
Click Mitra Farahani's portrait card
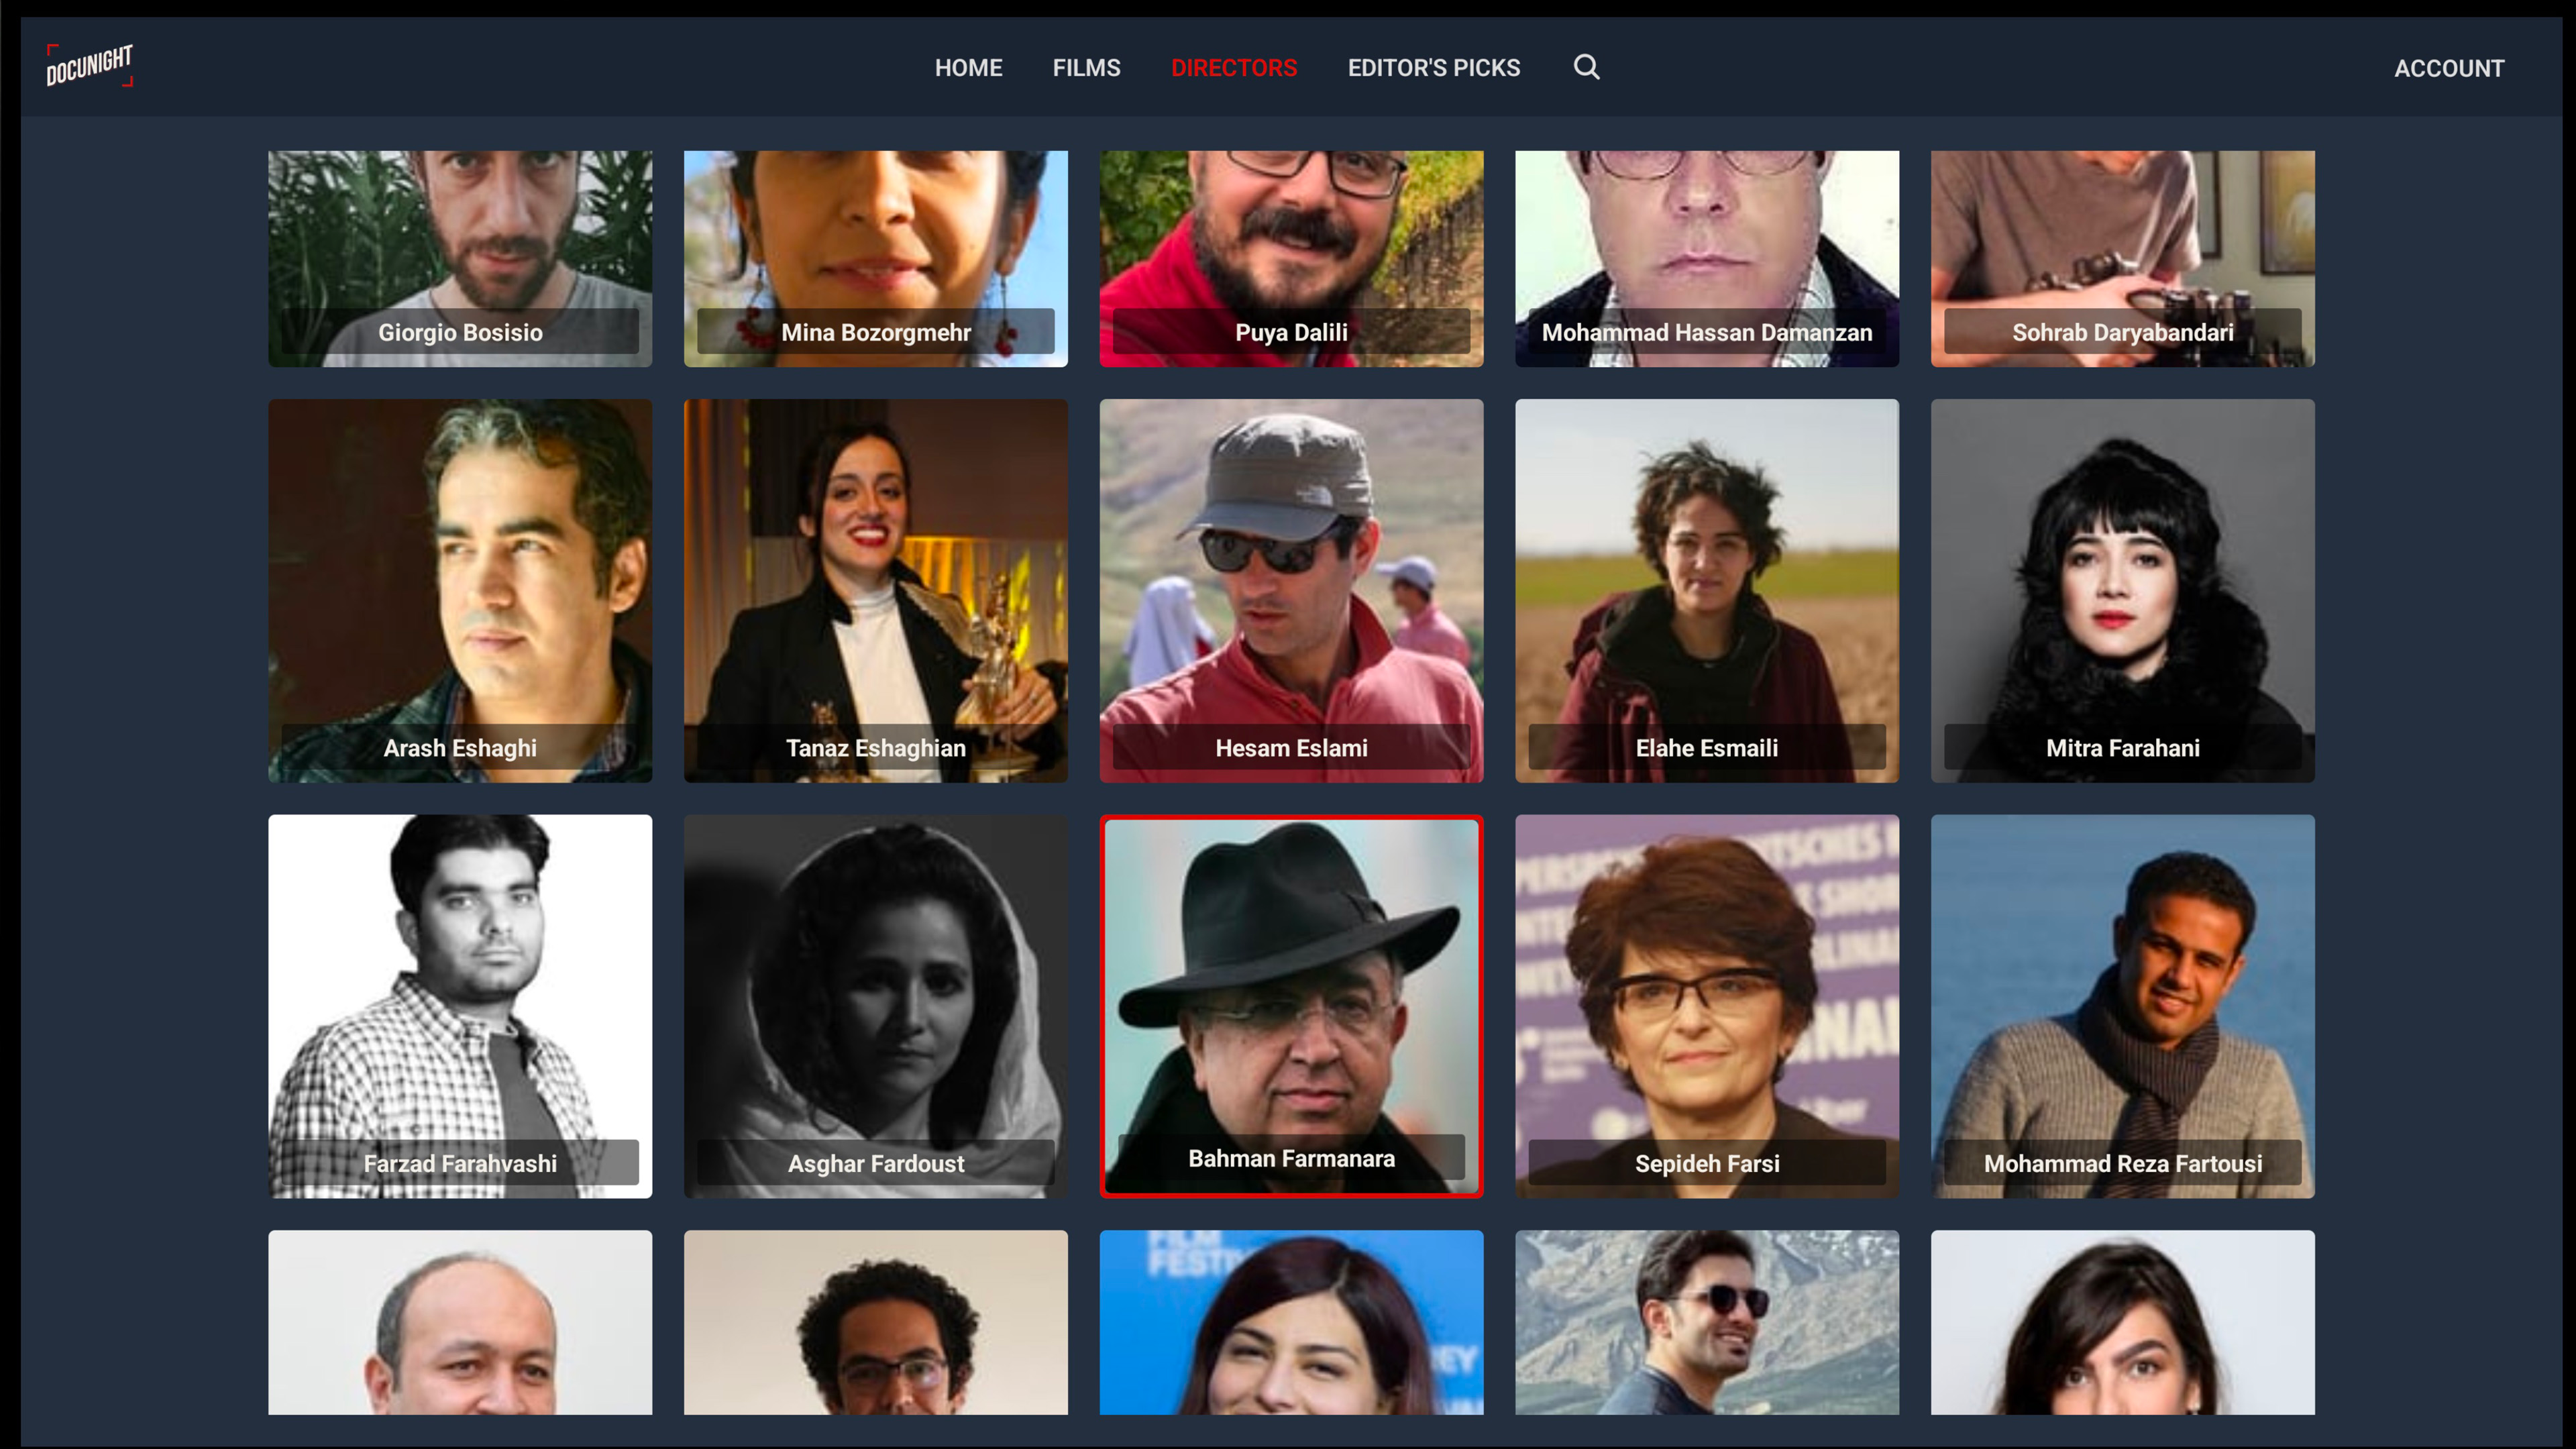2123,591
